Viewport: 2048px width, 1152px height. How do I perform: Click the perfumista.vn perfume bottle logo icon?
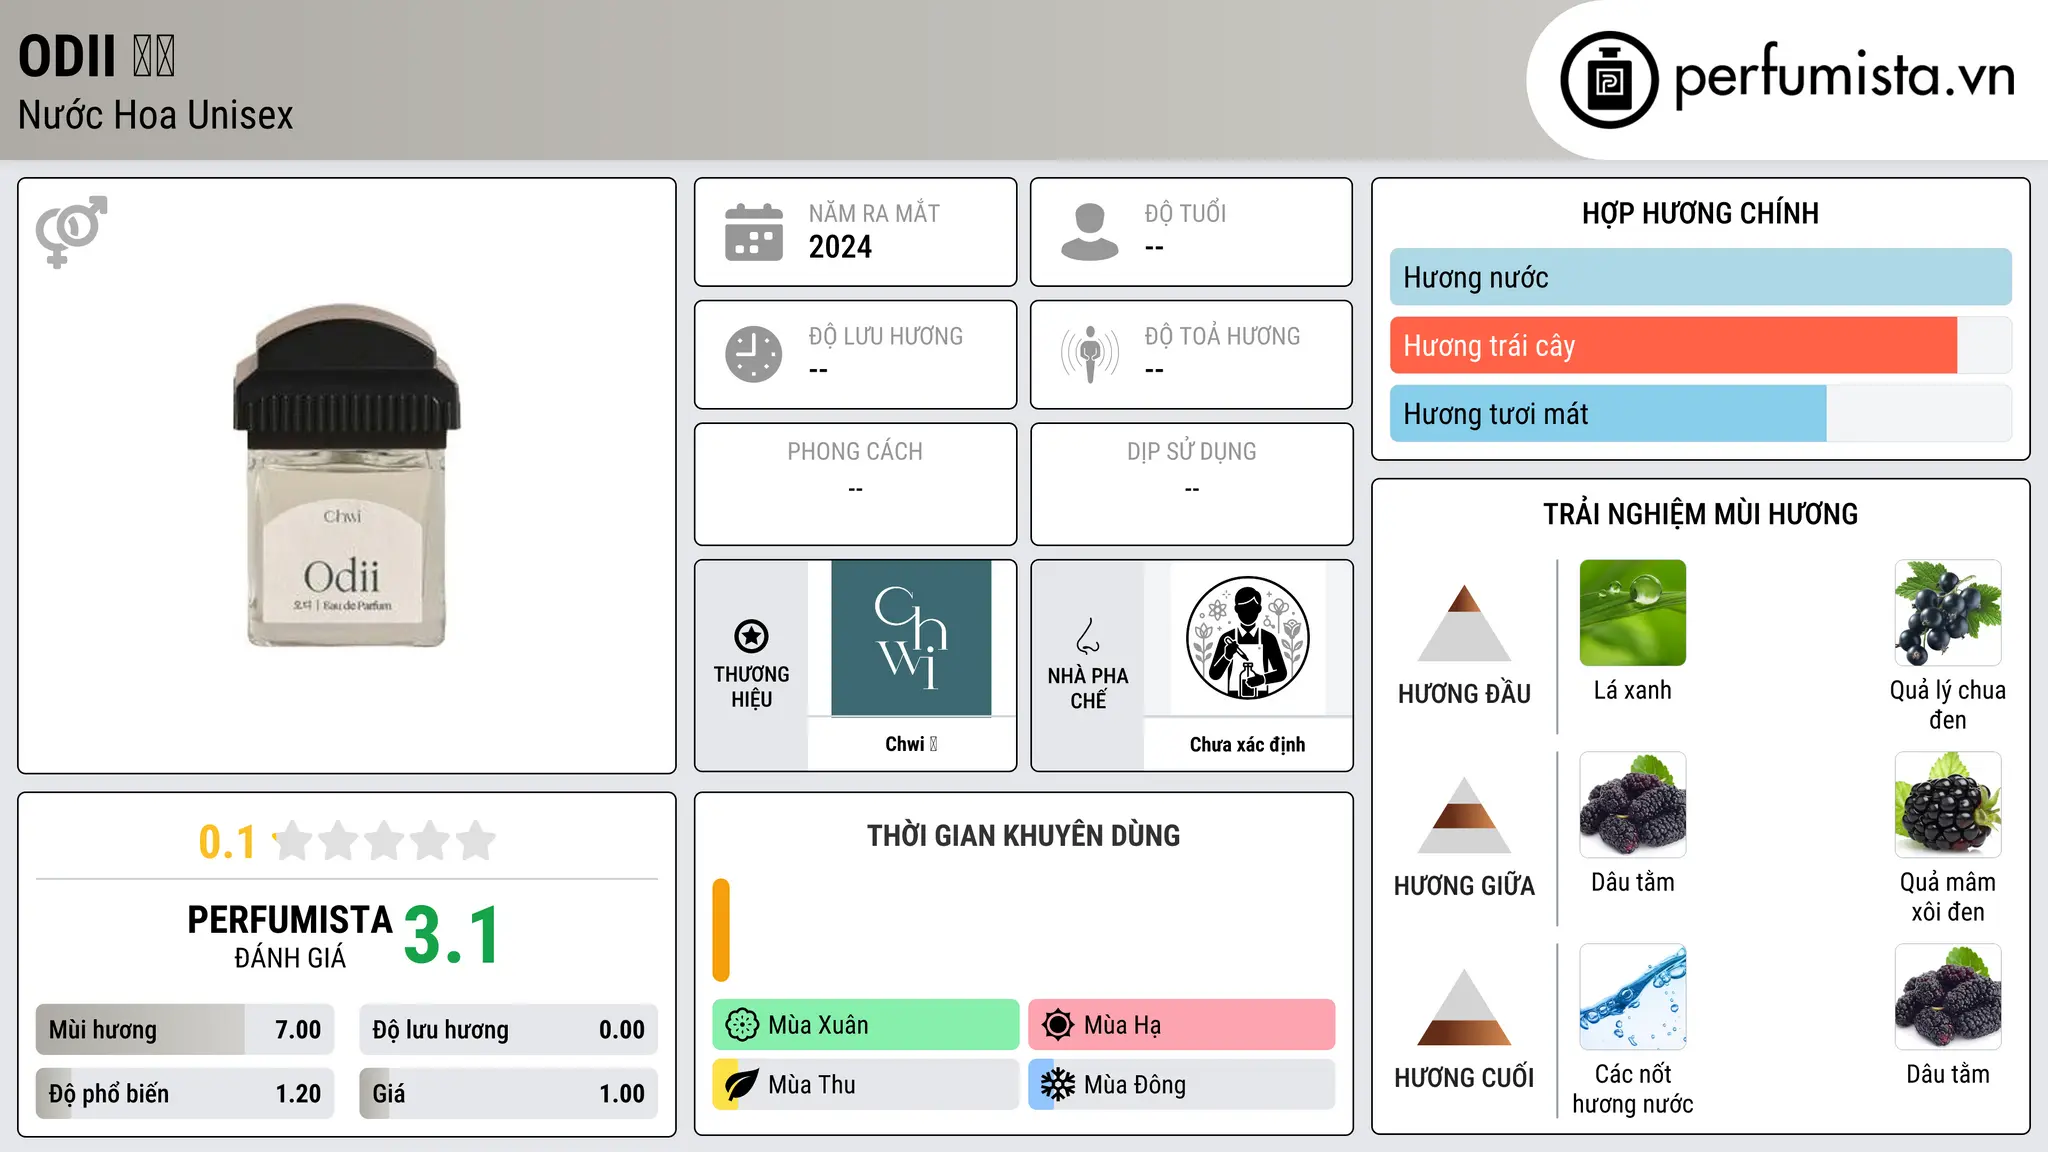coord(1609,79)
